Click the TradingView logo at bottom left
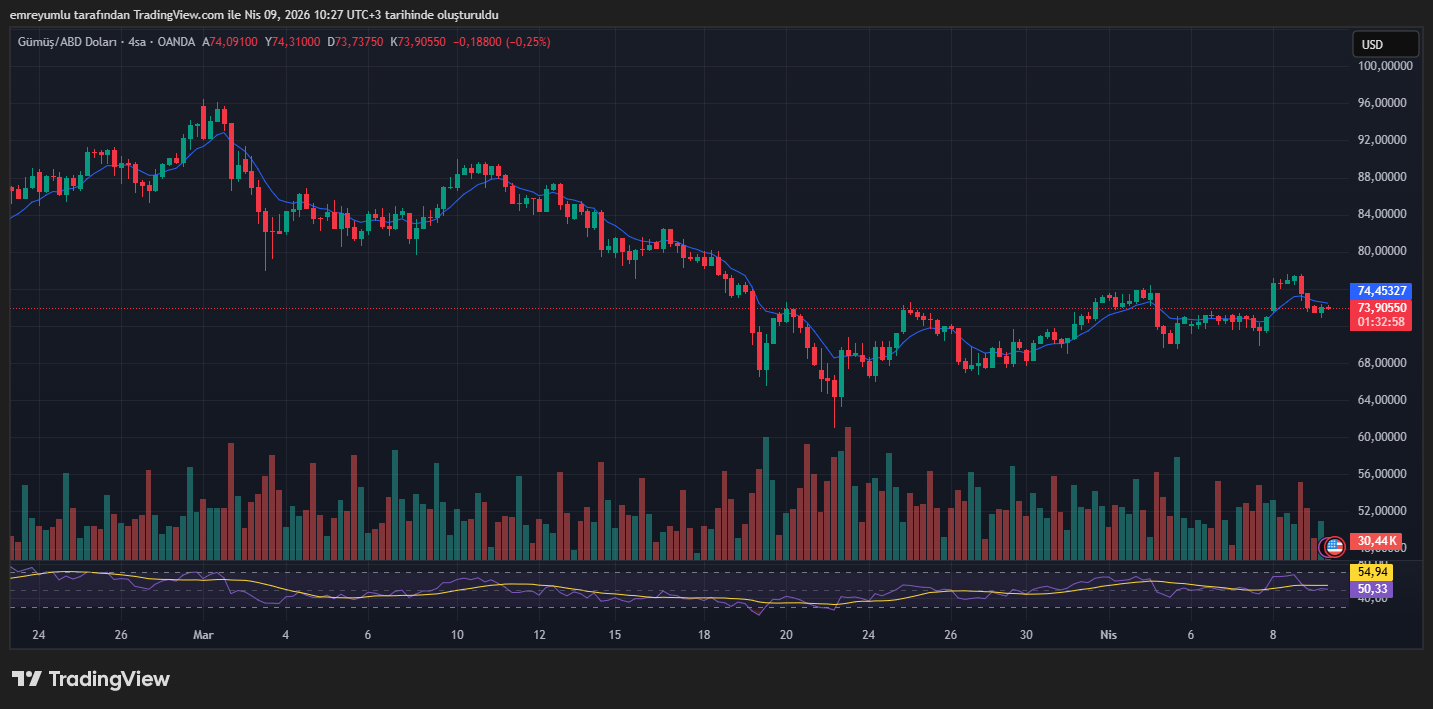1433x709 pixels. (91, 679)
